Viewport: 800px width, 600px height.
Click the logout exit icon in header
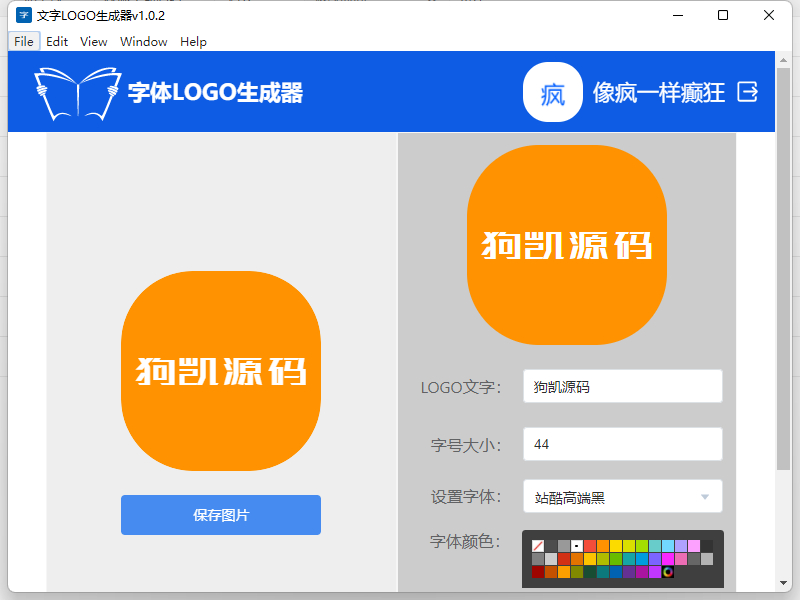point(747,92)
